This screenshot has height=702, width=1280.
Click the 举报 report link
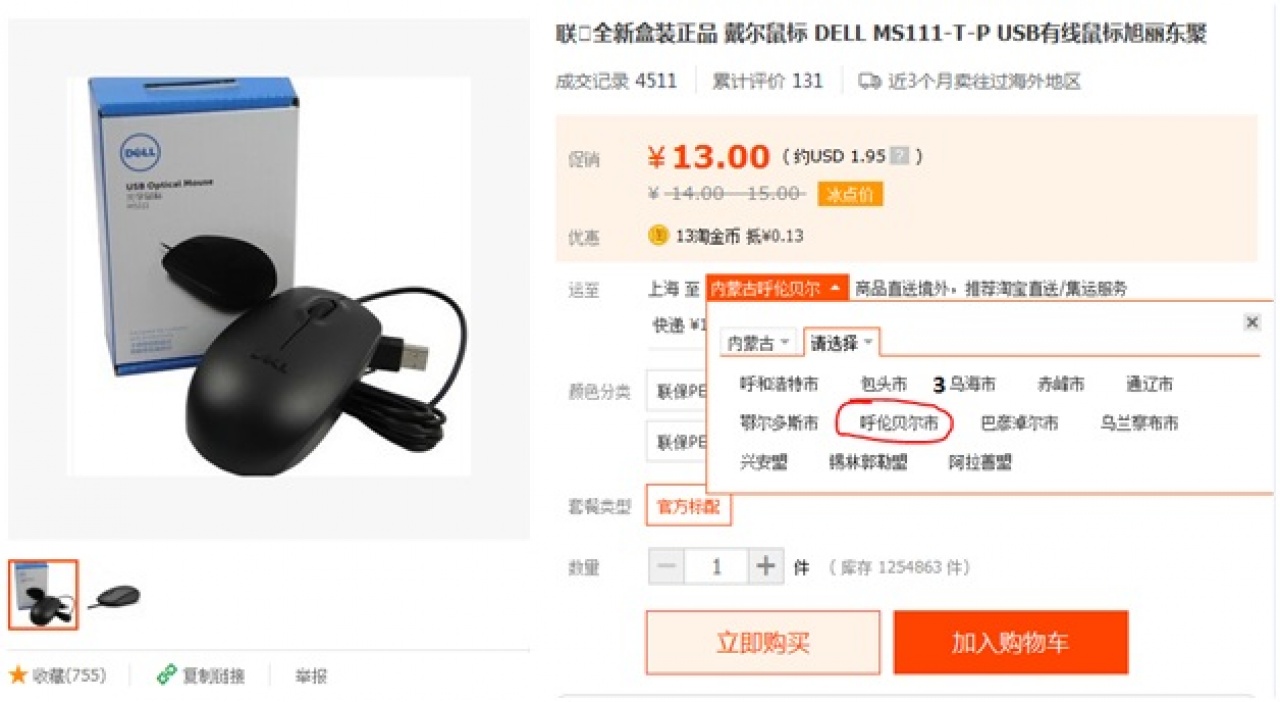coord(311,676)
